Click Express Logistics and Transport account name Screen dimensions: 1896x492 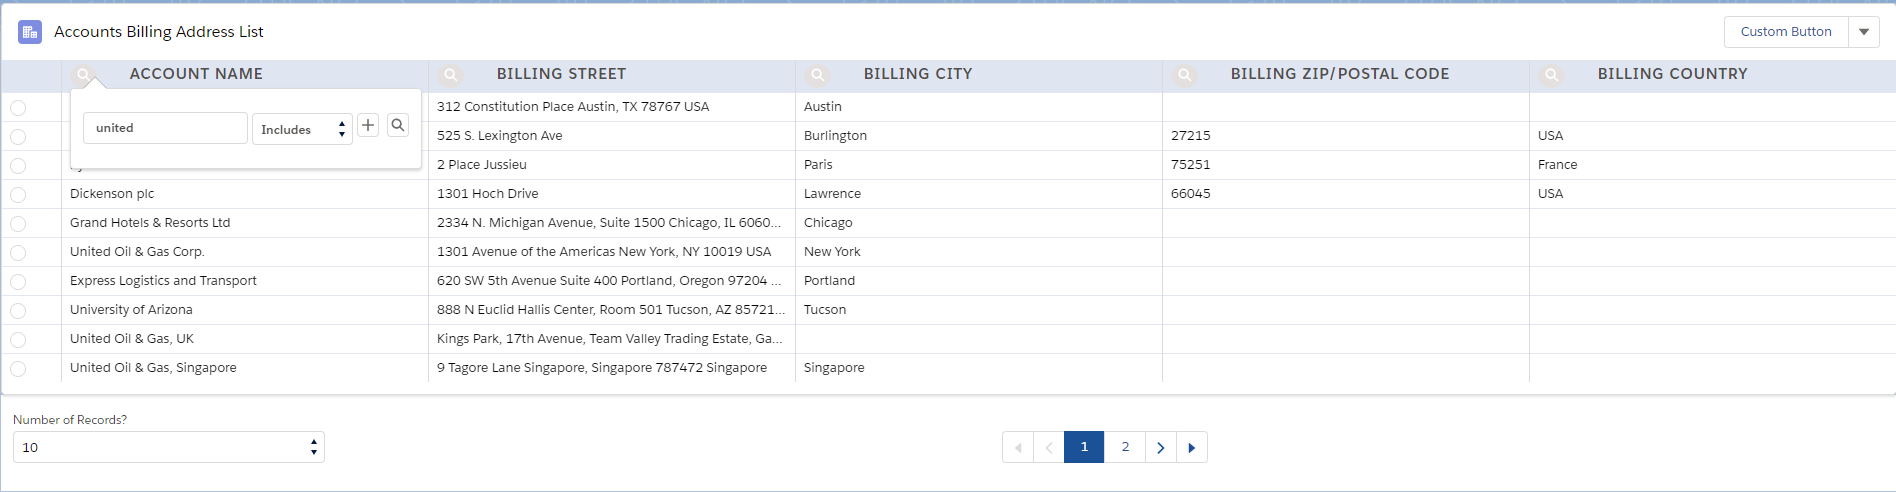coord(163,281)
